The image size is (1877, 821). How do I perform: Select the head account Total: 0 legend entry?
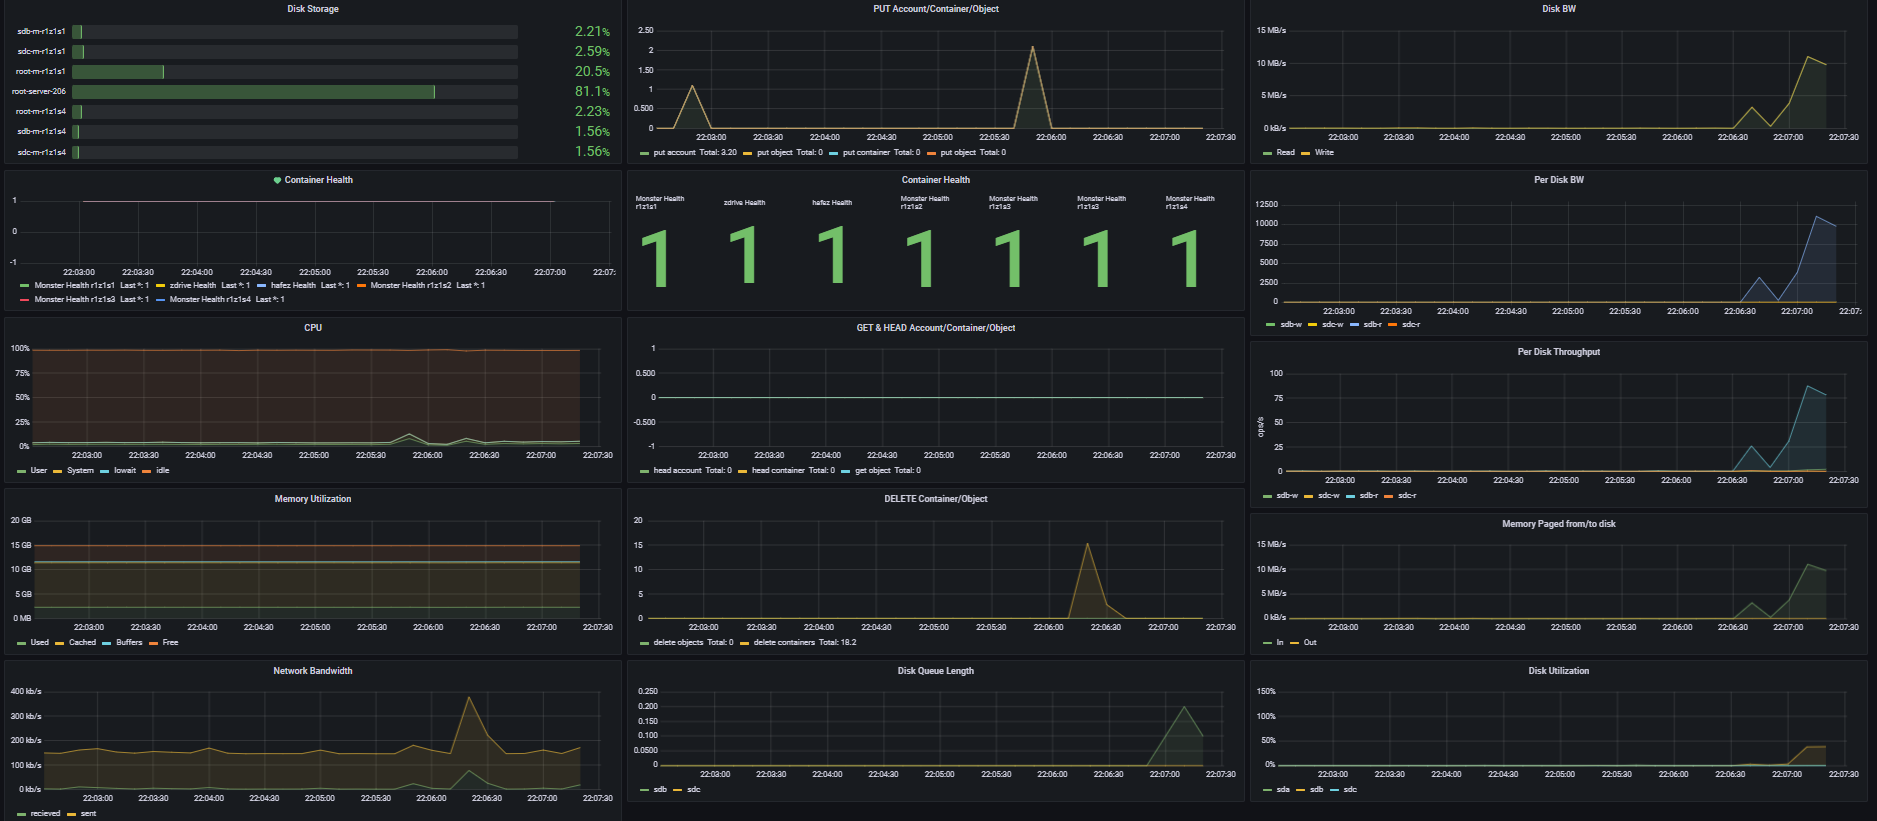pos(692,471)
